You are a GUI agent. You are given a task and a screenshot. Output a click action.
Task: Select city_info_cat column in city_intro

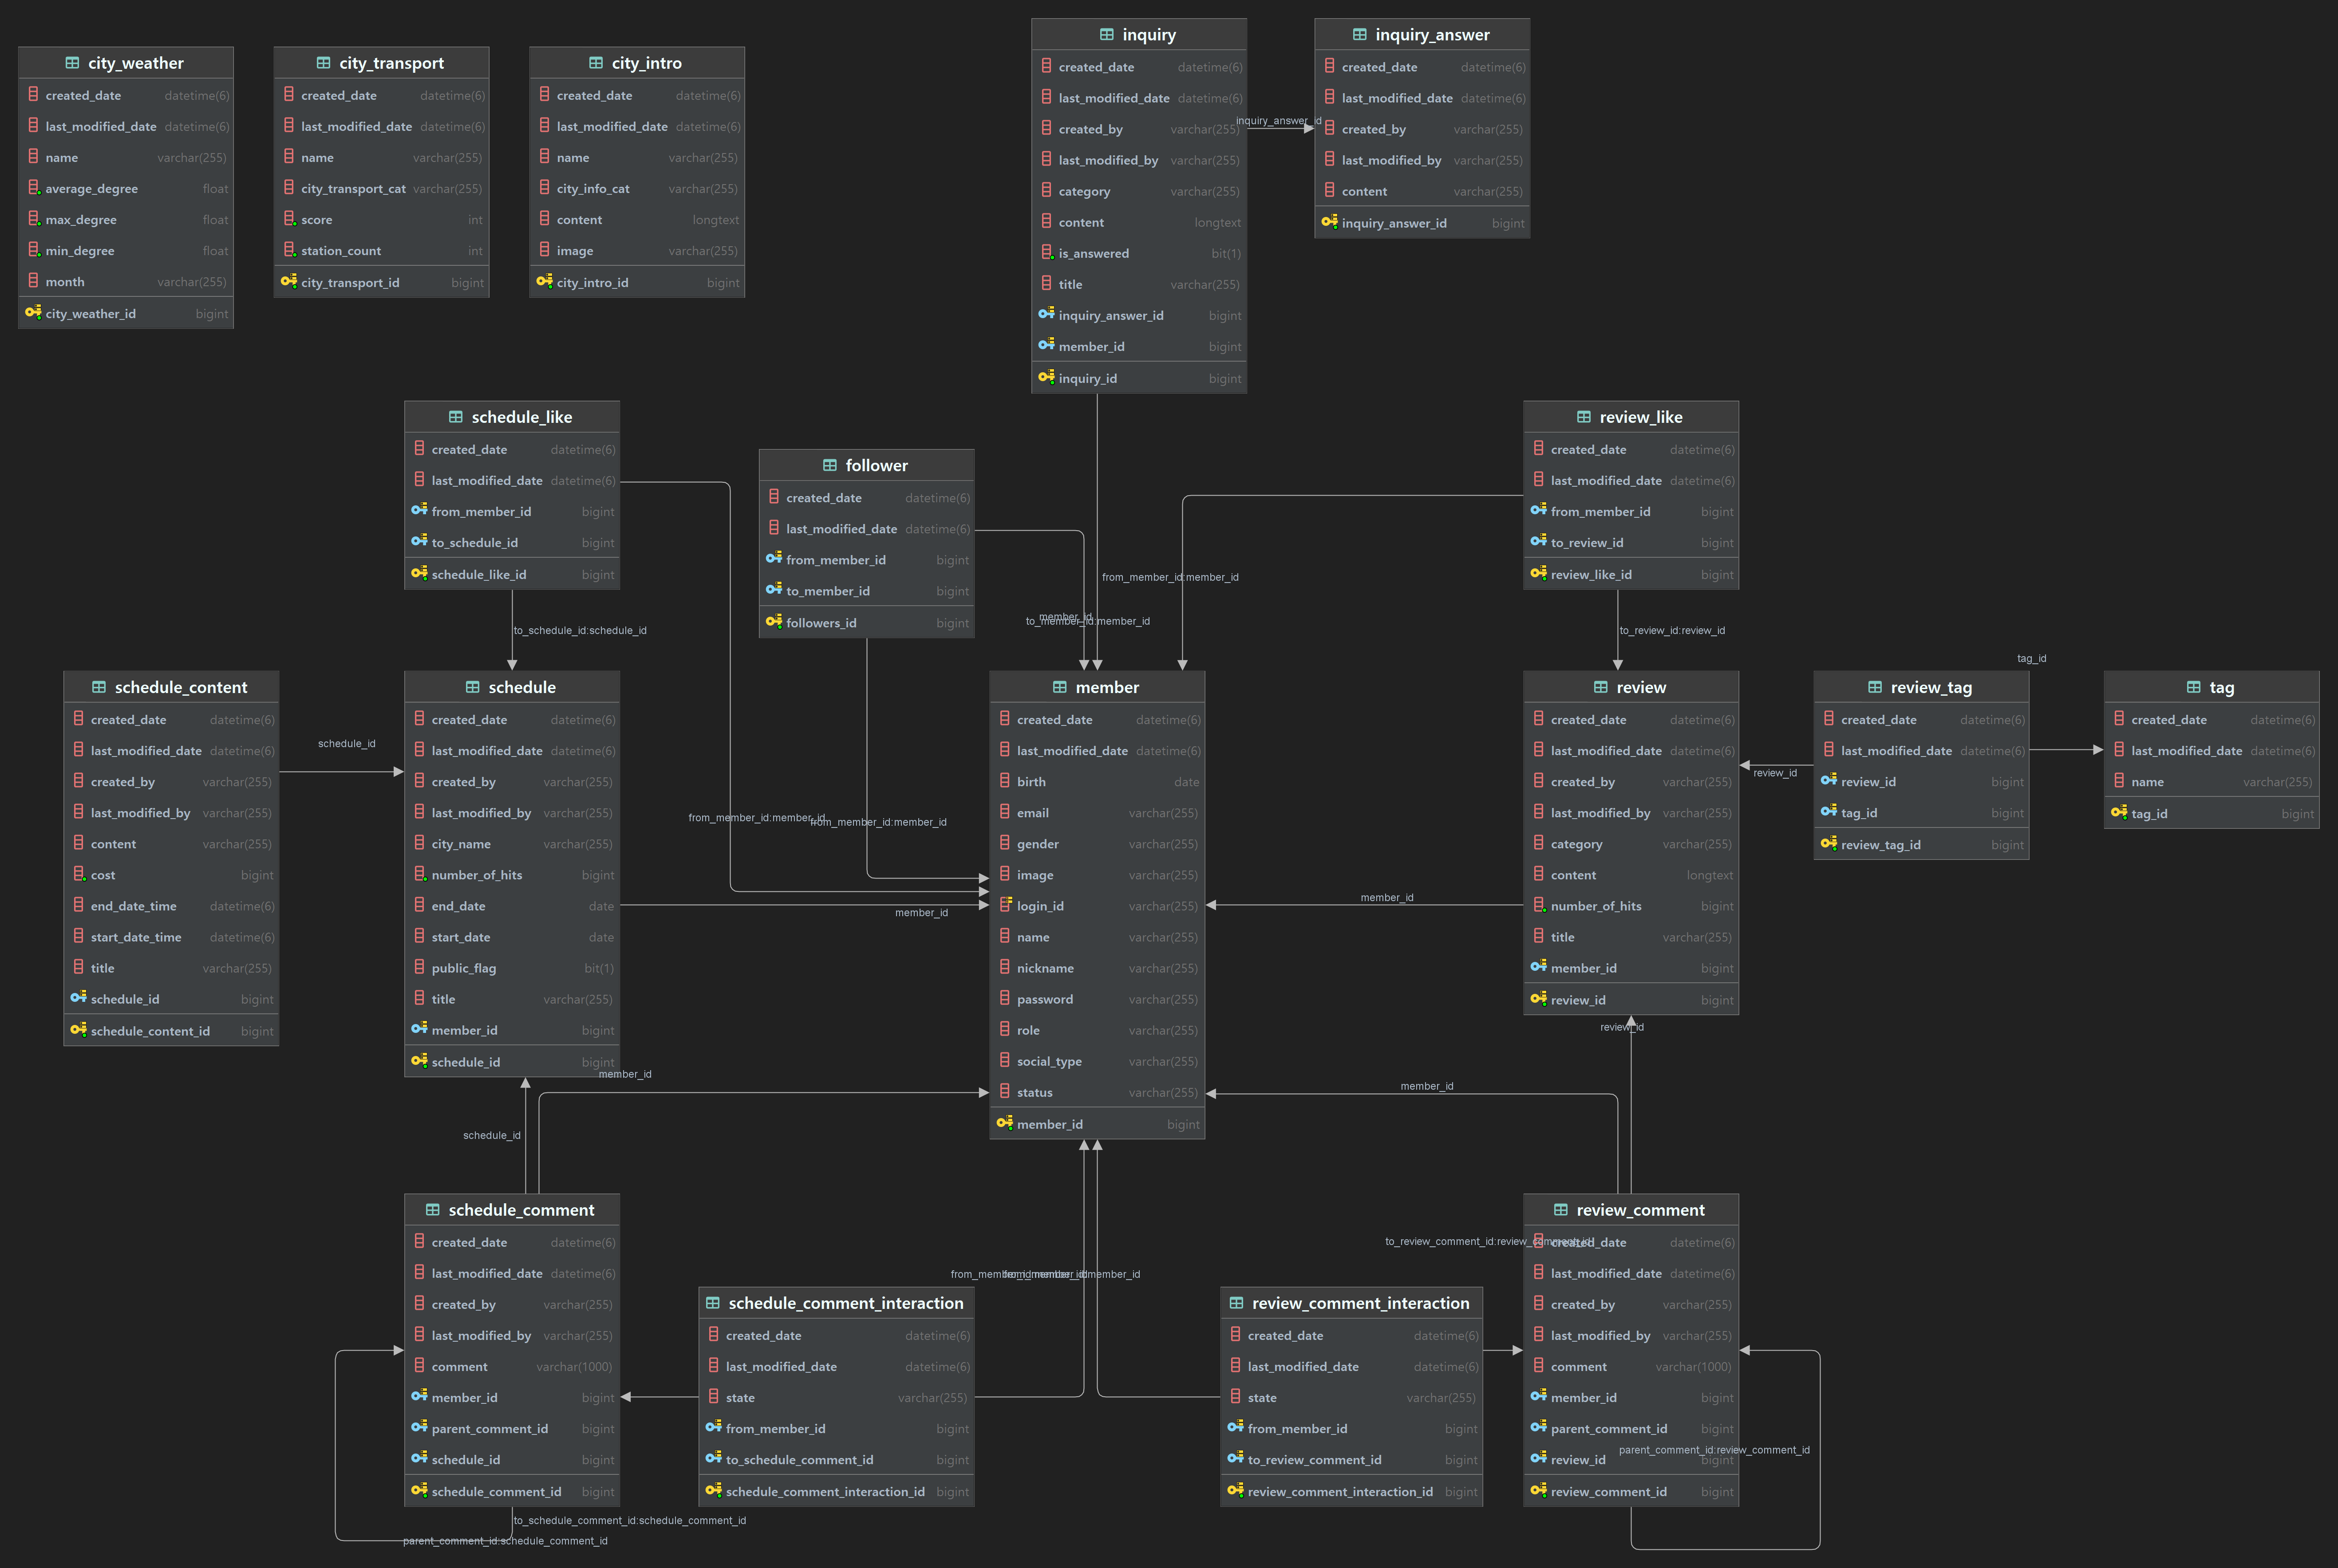coord(637,189)
